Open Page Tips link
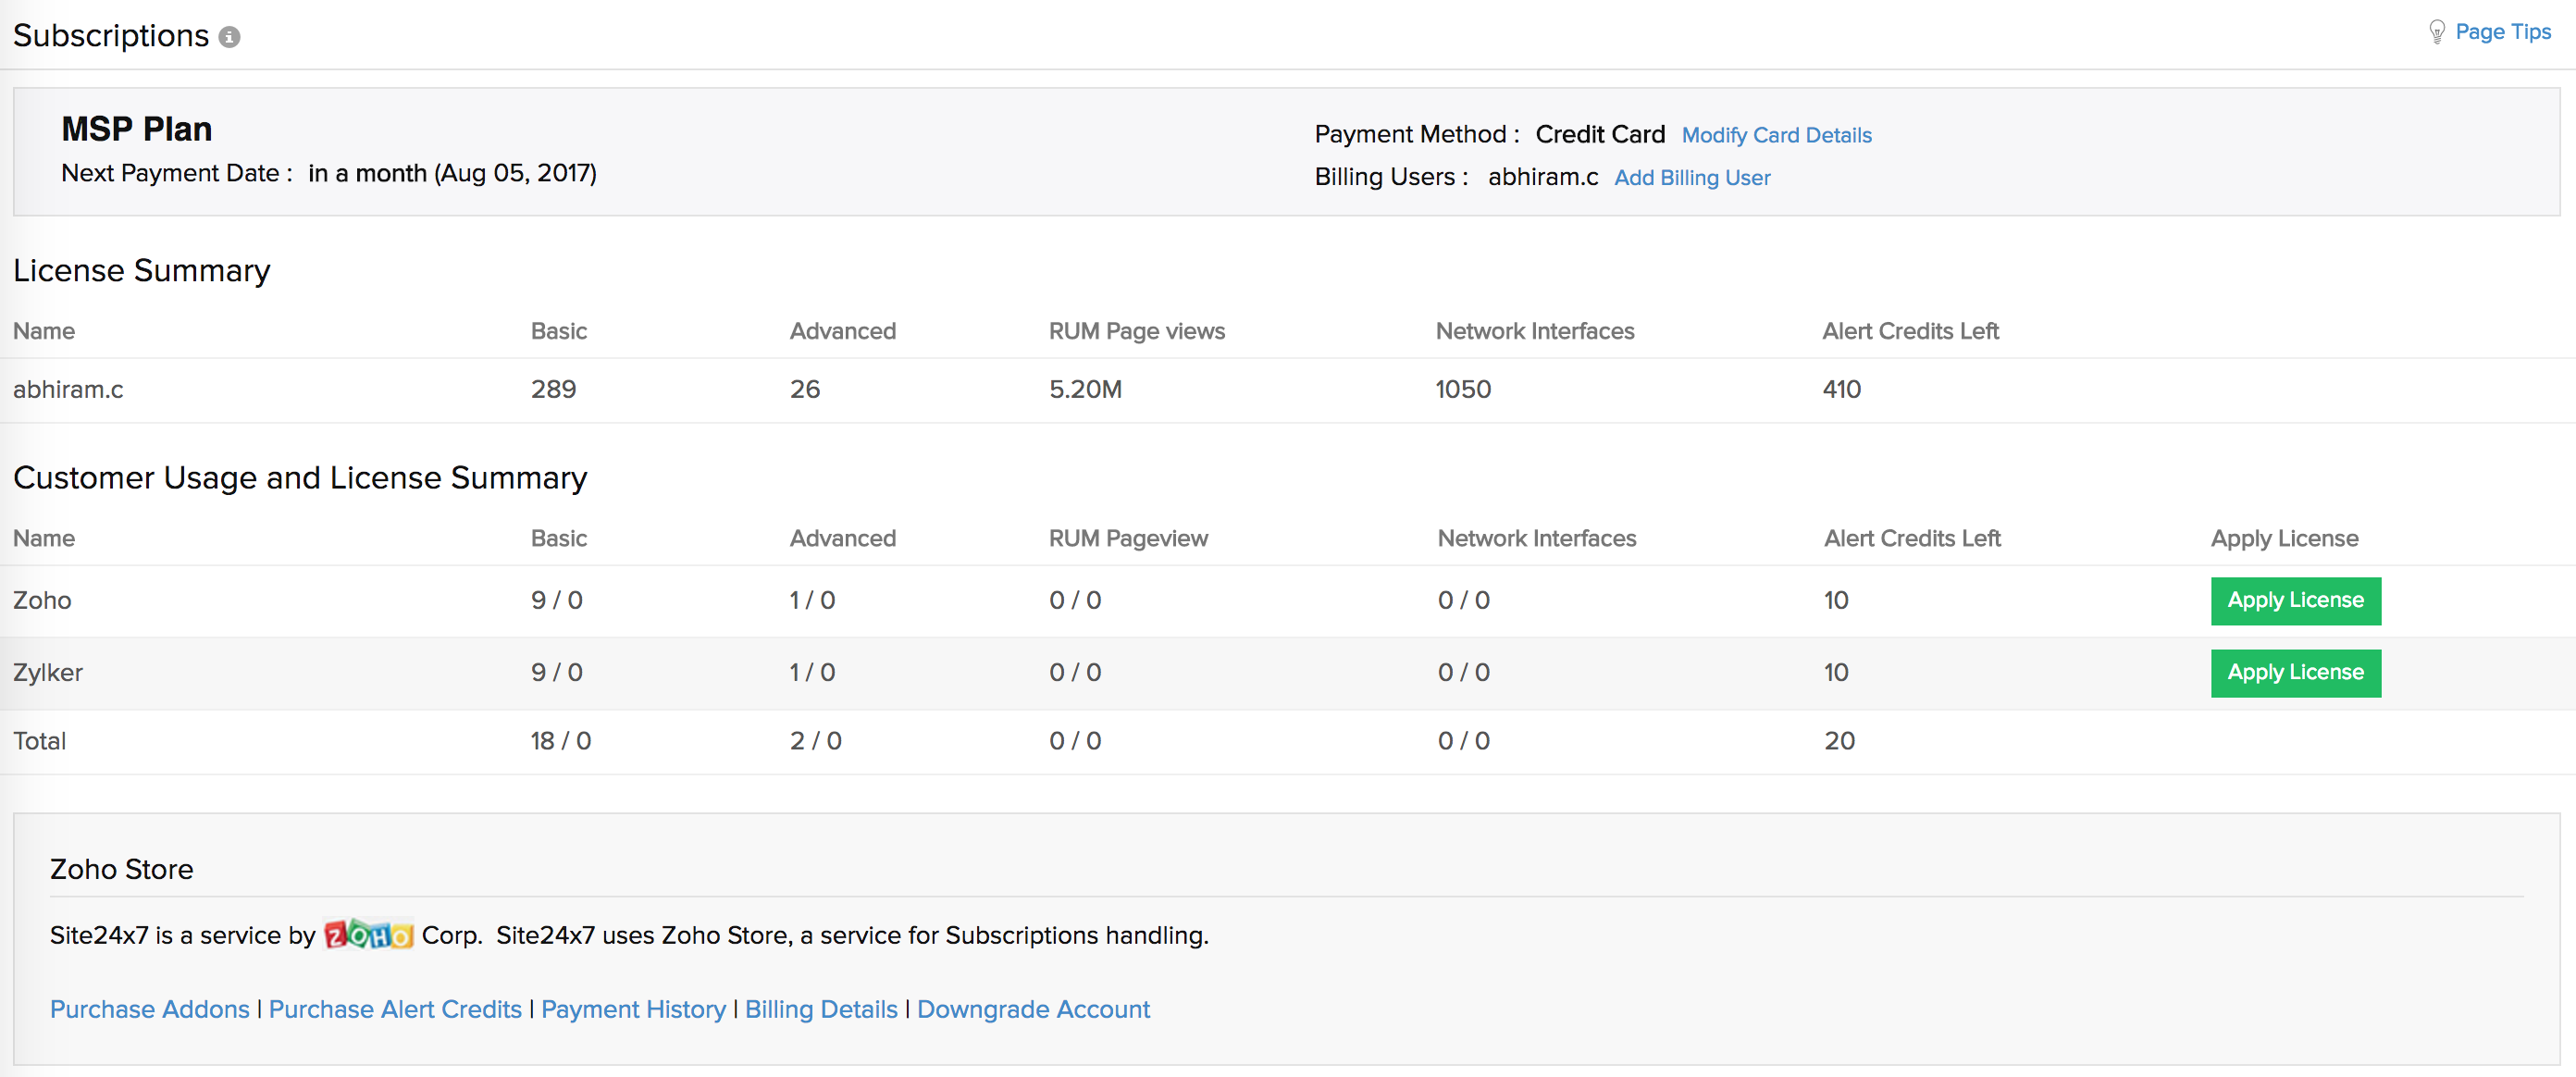The height and width of the screenshot is (1077, 2576). pos(2502,32)
